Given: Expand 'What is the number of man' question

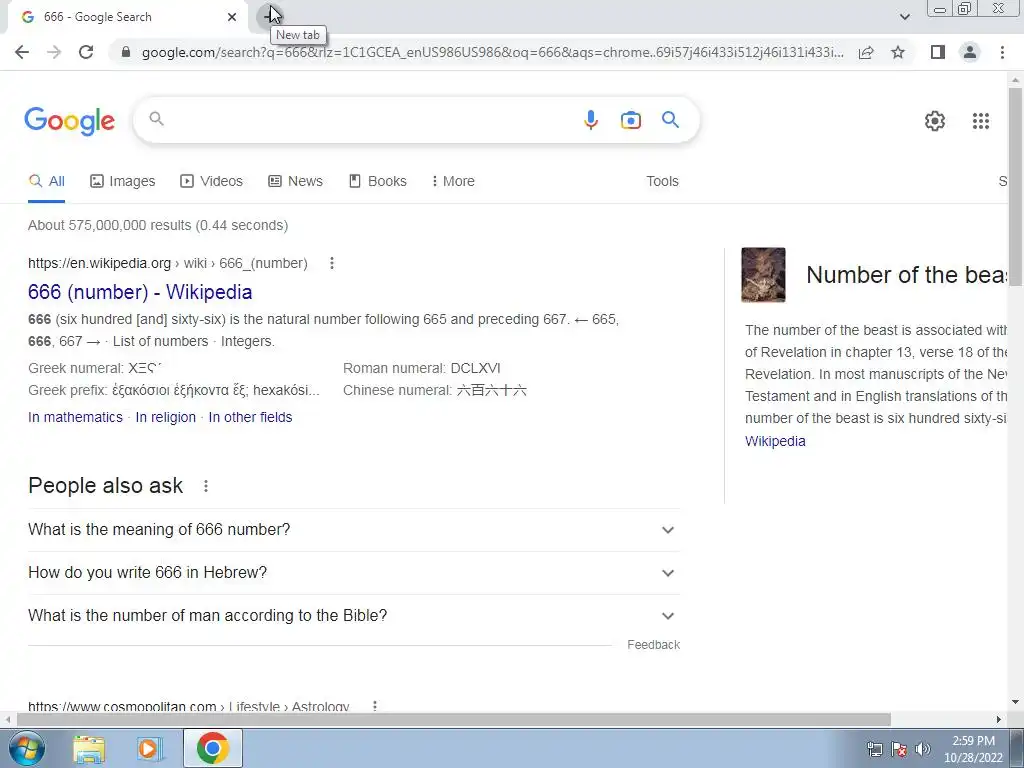Looking at the screenshot, I should point(353,616).
